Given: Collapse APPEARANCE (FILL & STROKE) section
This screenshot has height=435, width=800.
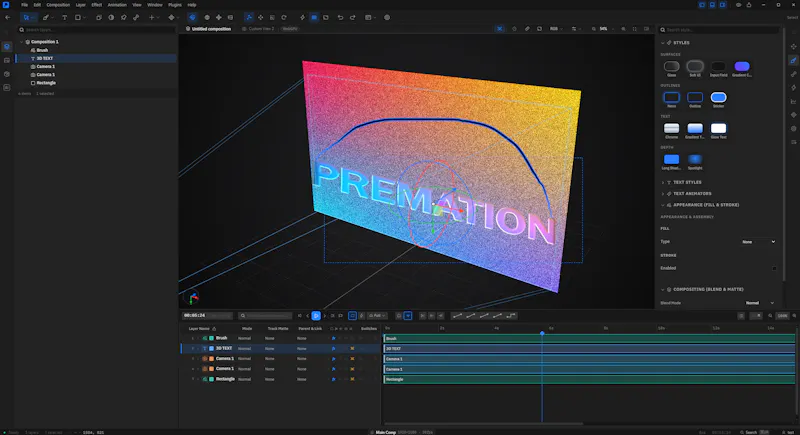Looking at the screenshot, I should click(x=663, y=205).
